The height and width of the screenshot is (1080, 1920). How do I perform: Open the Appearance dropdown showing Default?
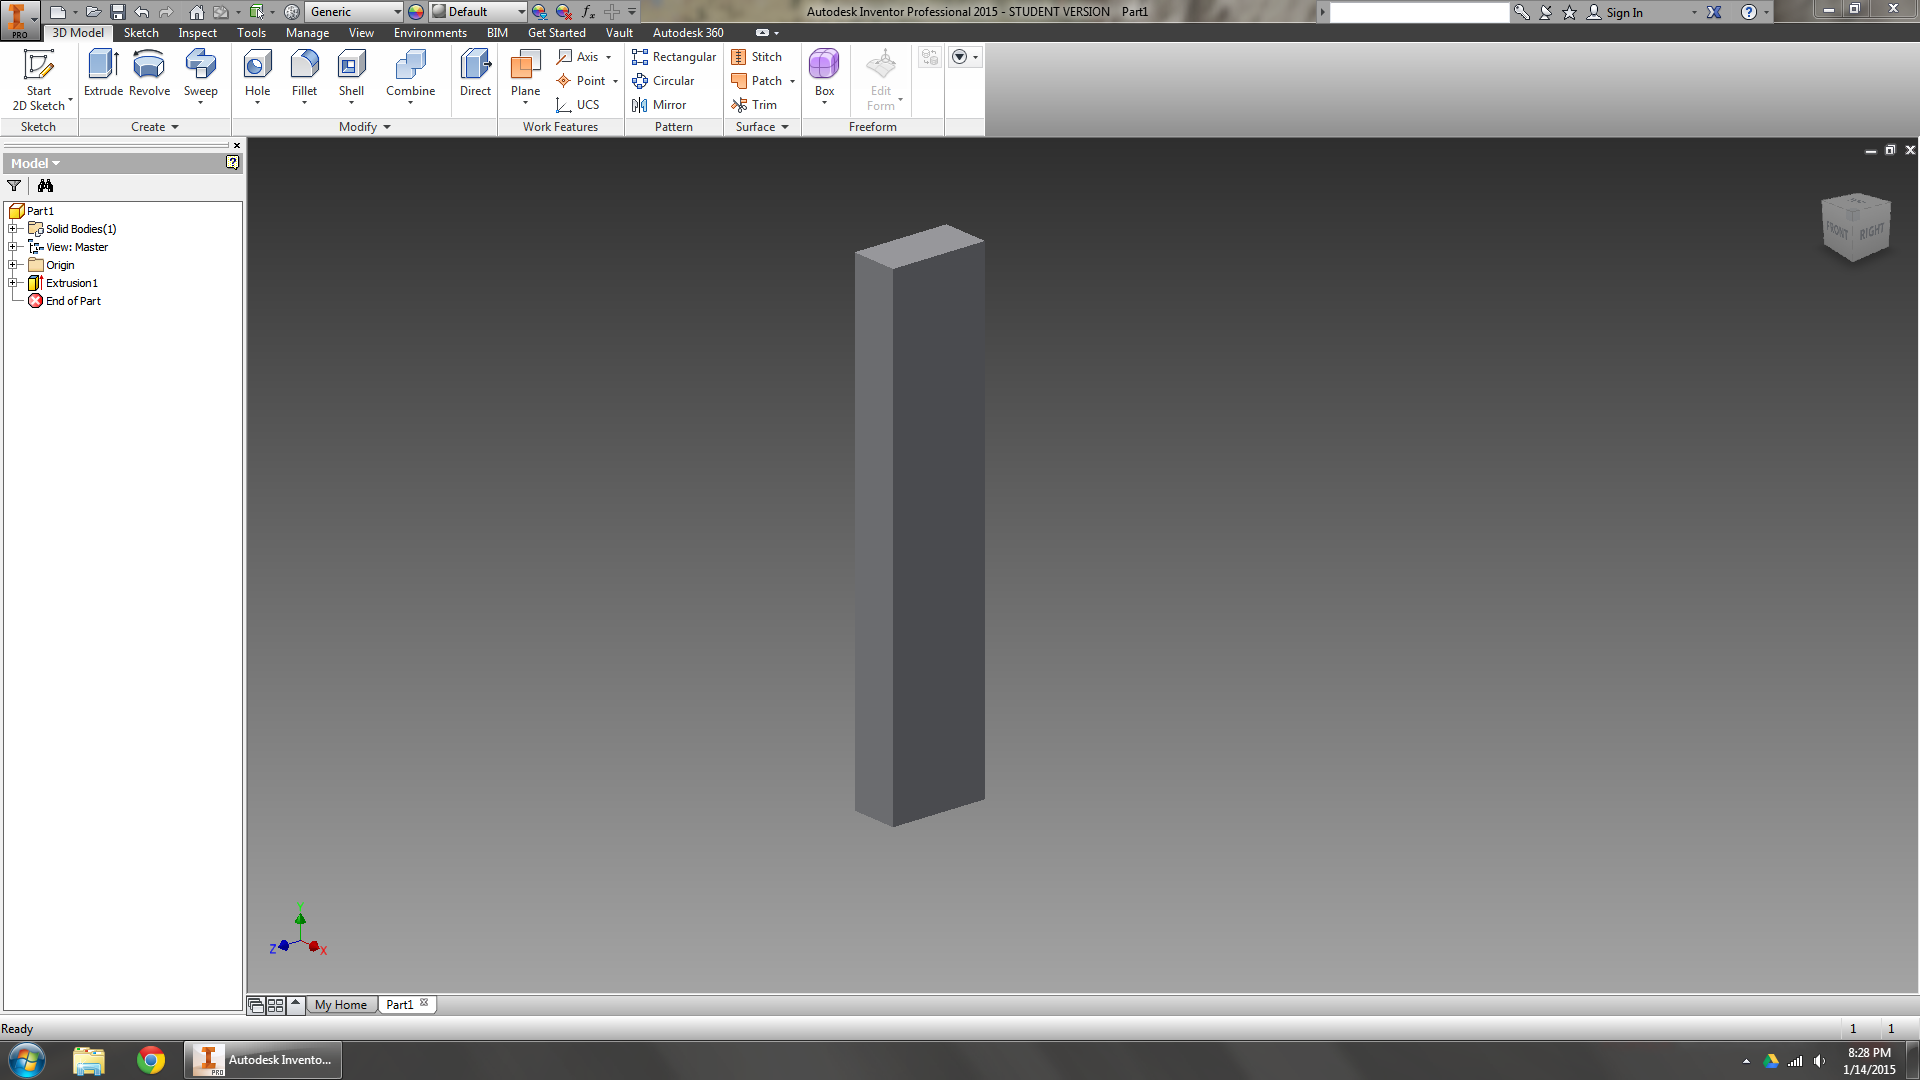(478, 12)
